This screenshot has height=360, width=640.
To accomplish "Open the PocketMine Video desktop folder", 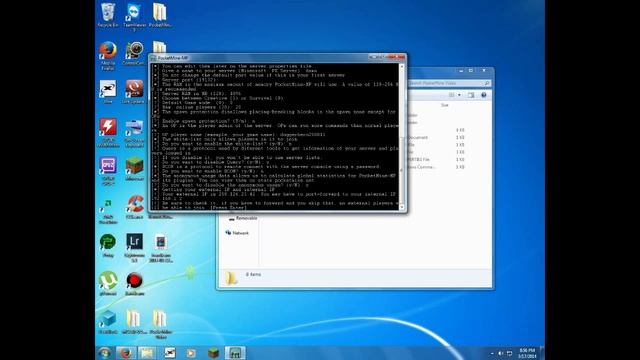I will click(x=160, y=324).
